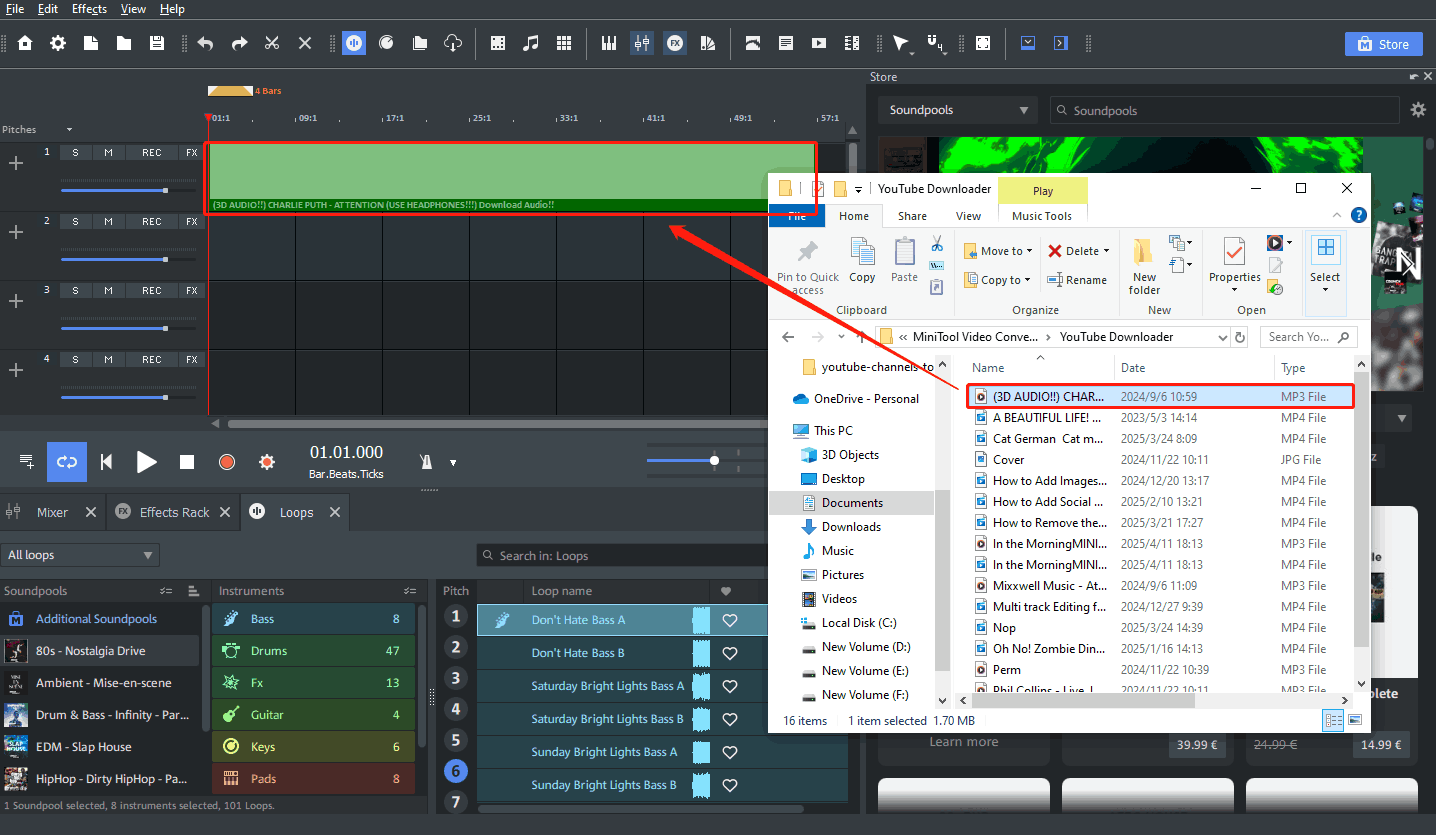
Task: Switch to the Music Tools tab in Explorer
Action: click(x=1042, y=216)
